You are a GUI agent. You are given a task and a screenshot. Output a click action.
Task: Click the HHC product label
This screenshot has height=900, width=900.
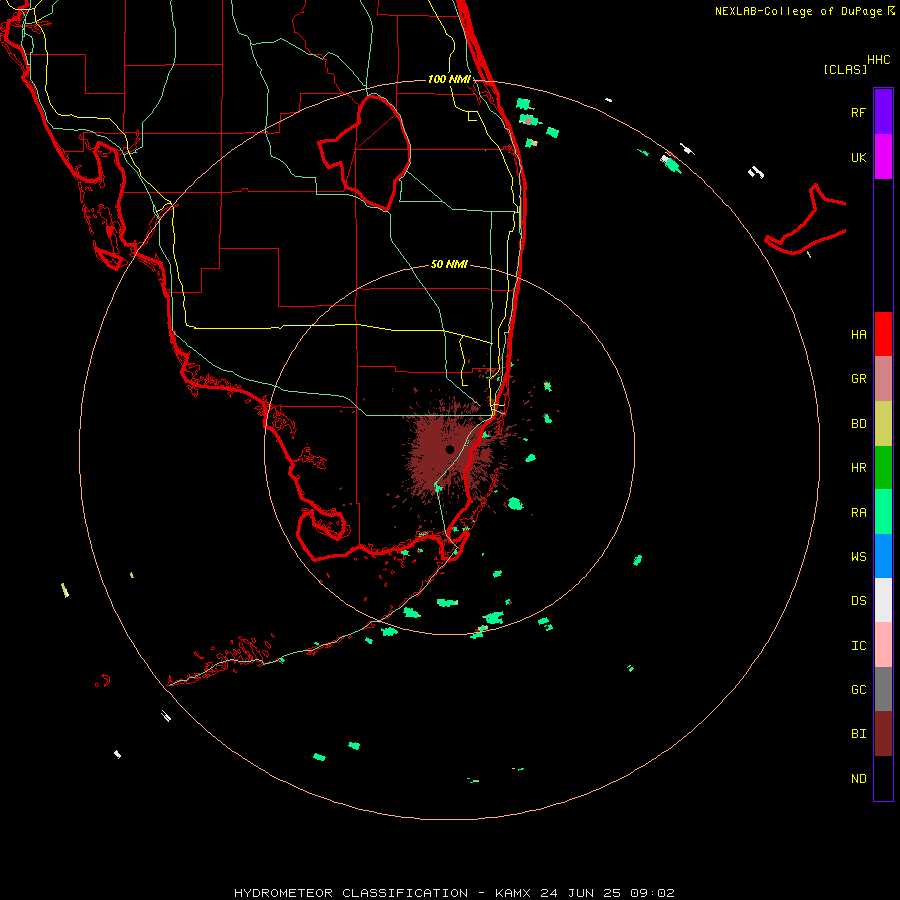[x=879, y=60]
